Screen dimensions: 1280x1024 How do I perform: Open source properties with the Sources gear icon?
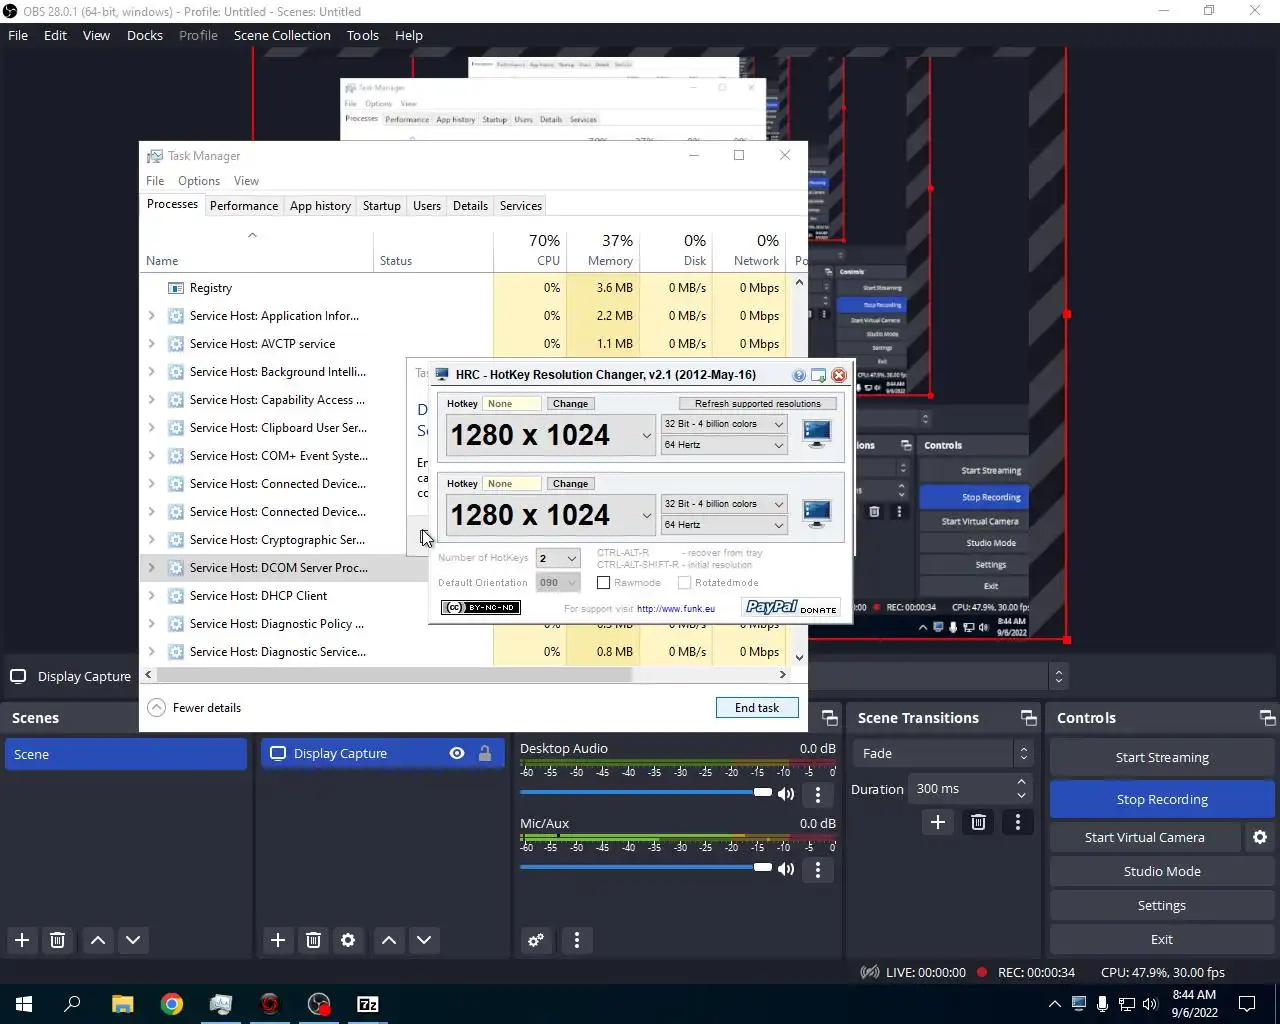pos(348,940)
